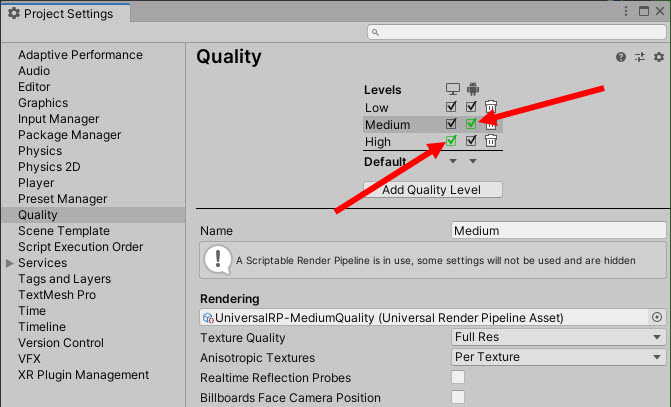Open the Texture Quality dropdown

[558, 337]
